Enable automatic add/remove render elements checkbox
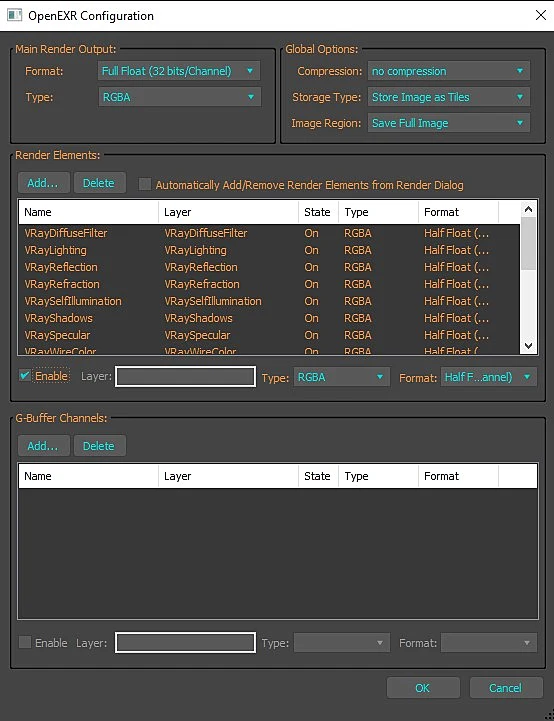Screen dimensions: 554x721 coord(145,184)
